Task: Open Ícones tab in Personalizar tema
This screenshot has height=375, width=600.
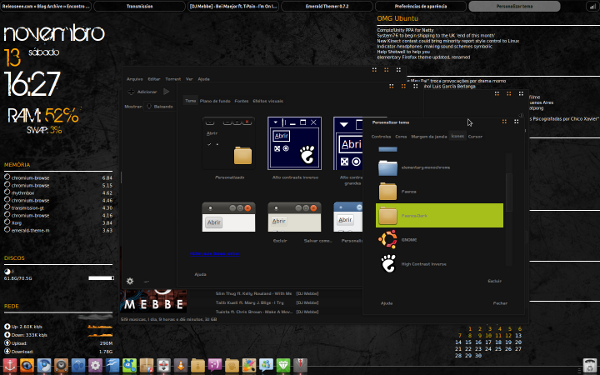Action: click(458, 136)
